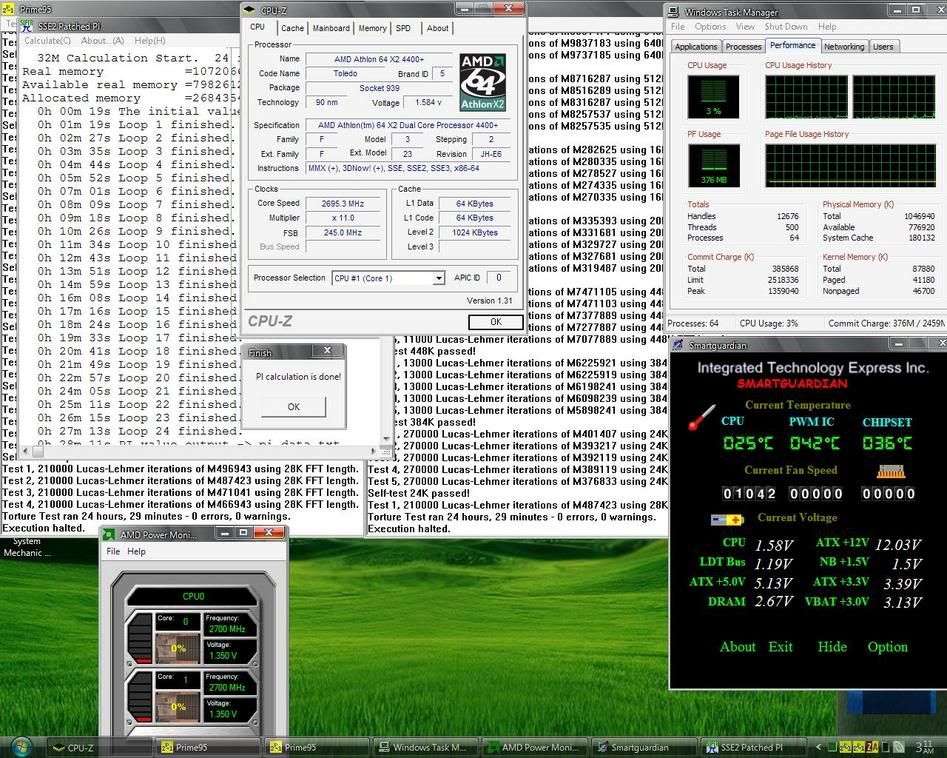The image size is (947, 758).
Task: Switch to first Prime95 taskbar button
Action: (208, 748)
